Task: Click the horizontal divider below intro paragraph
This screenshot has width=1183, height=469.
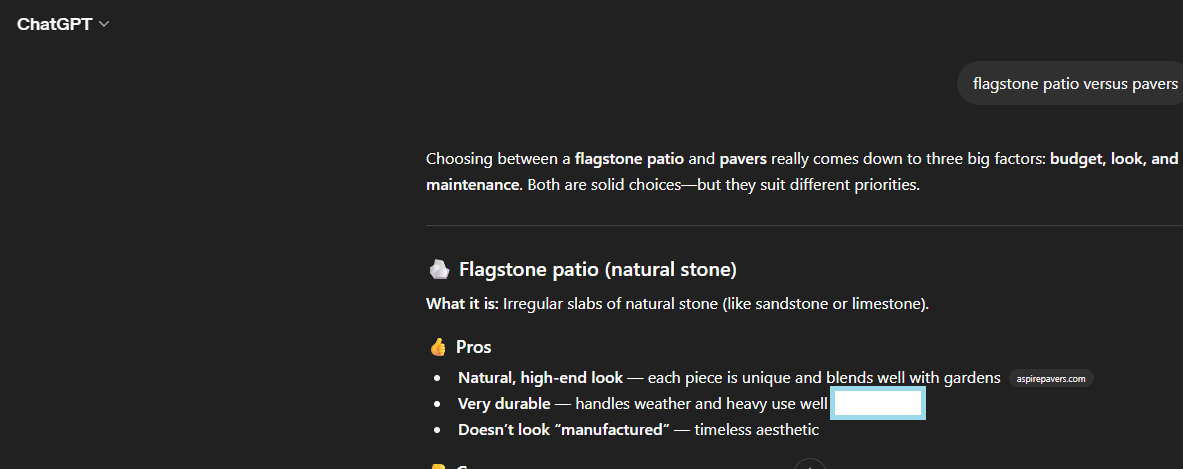Action: coord(800,226)
